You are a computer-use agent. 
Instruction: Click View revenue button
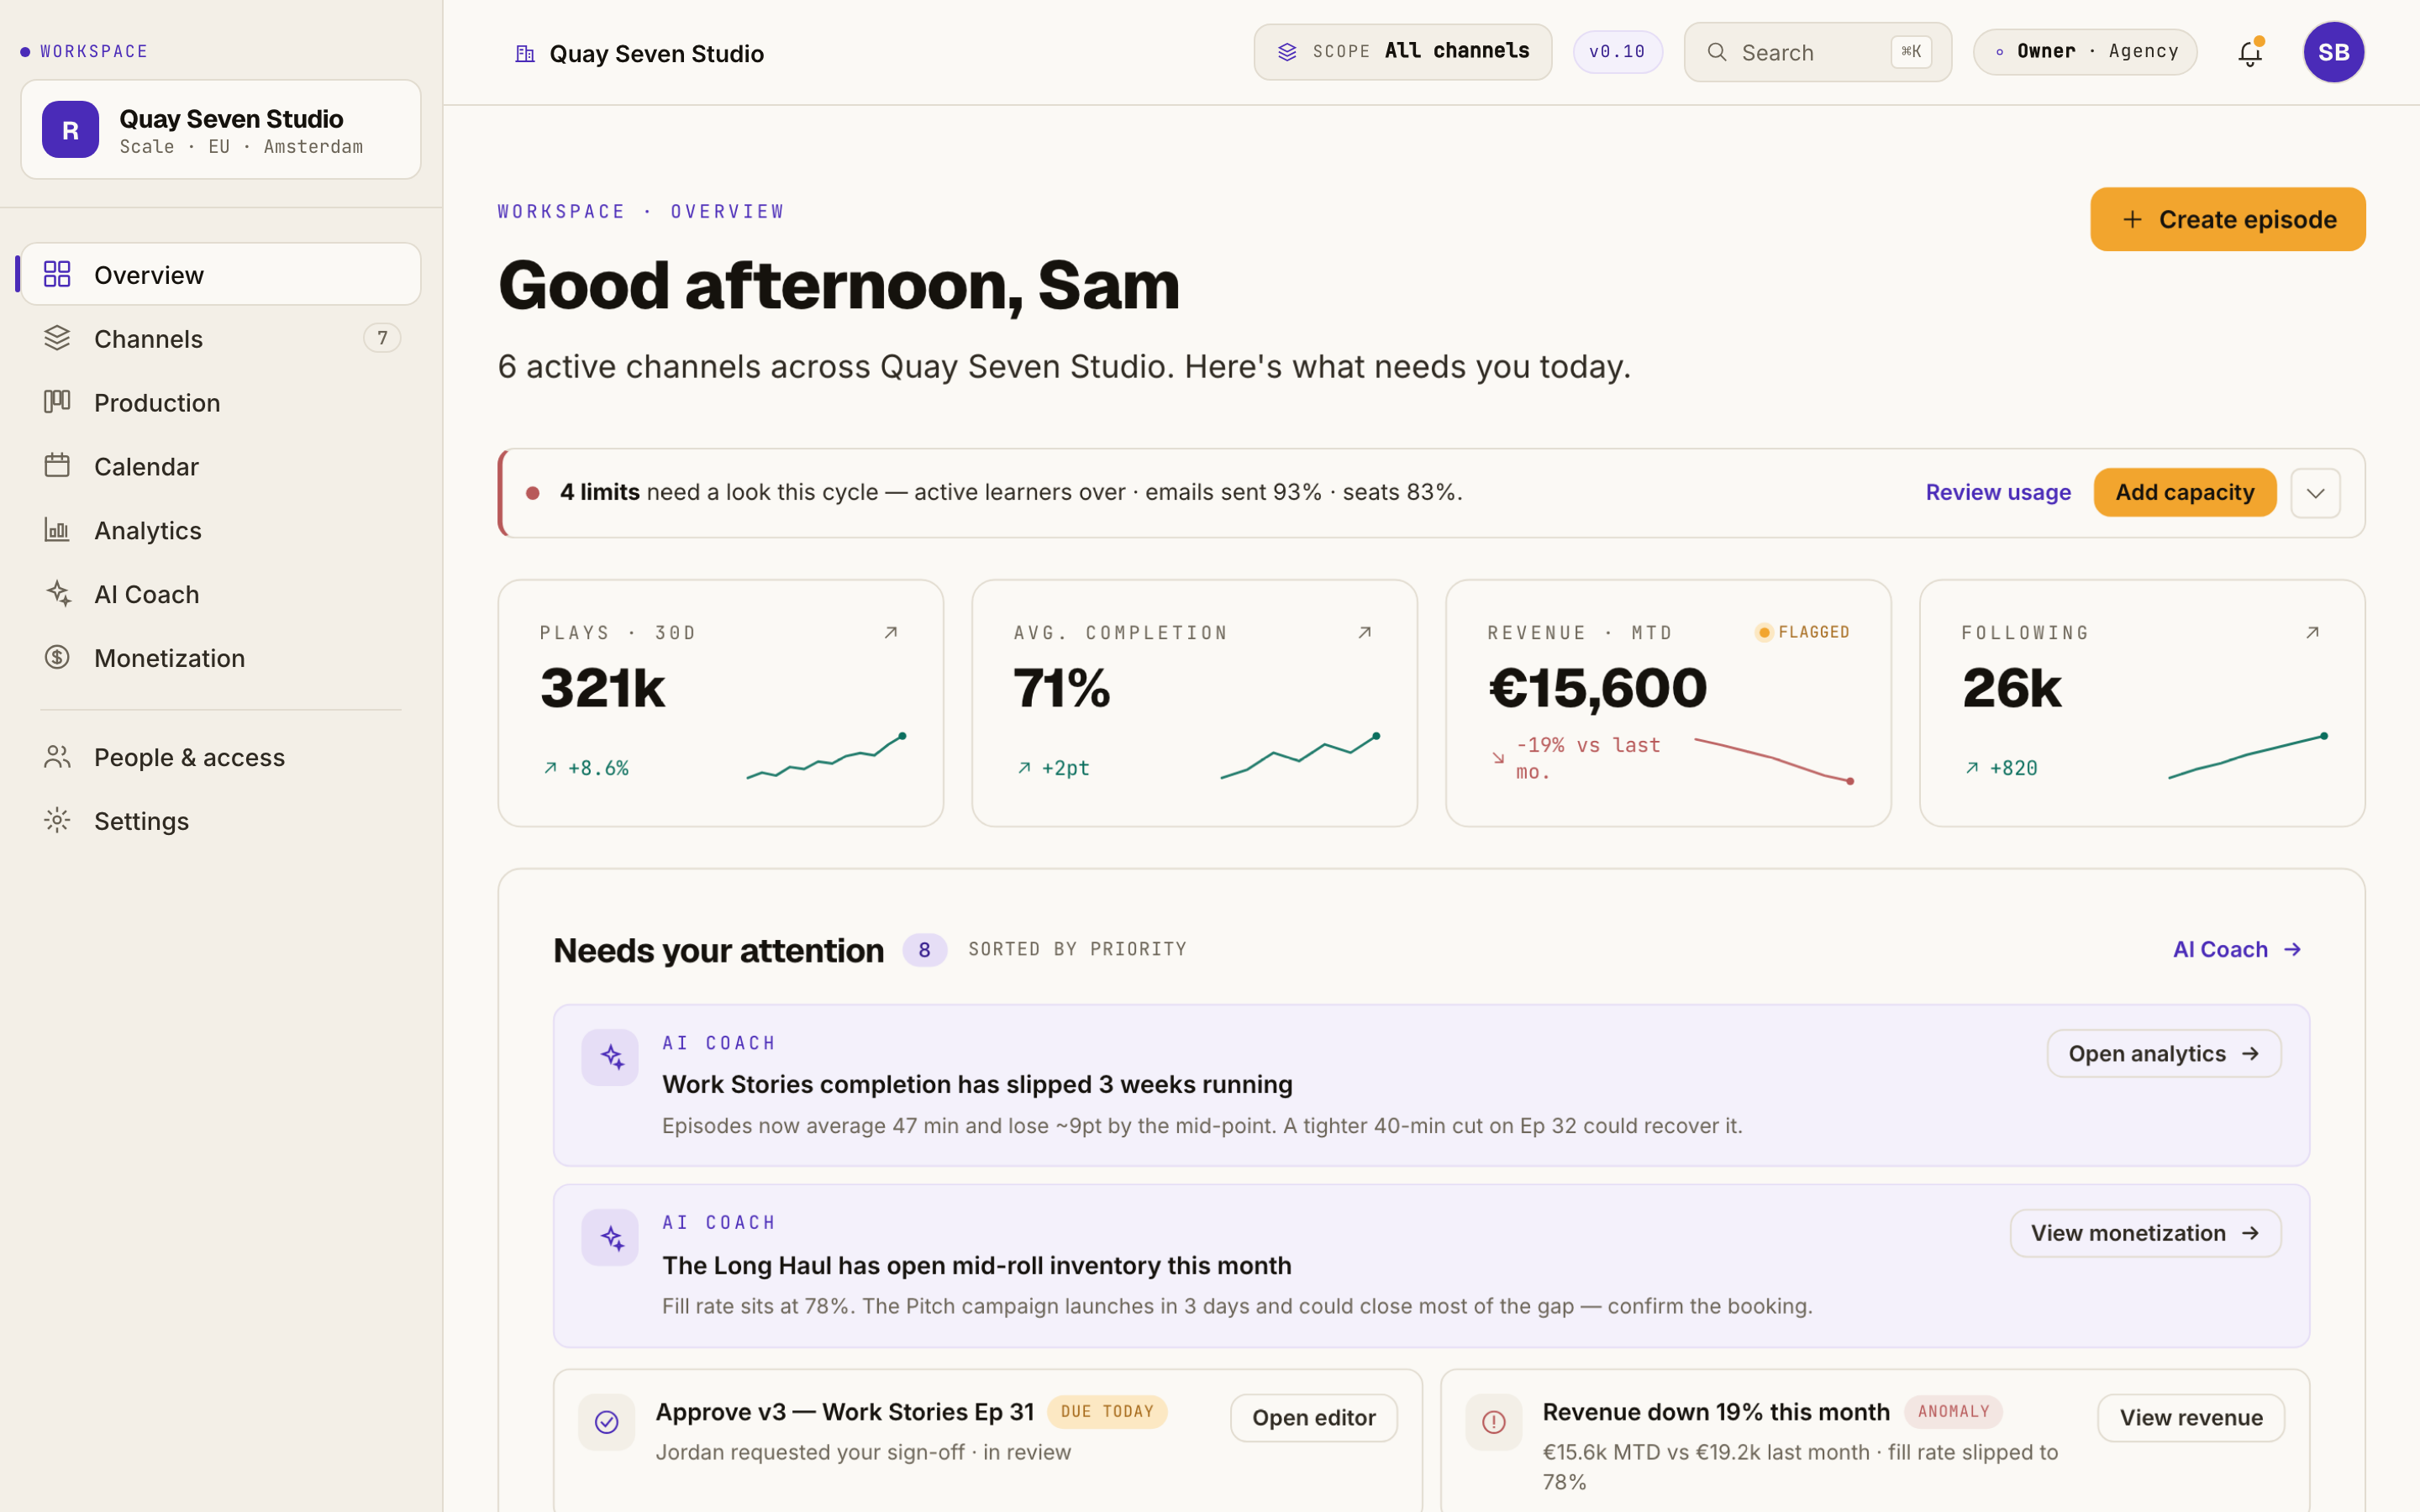tap(2190, 1418)
